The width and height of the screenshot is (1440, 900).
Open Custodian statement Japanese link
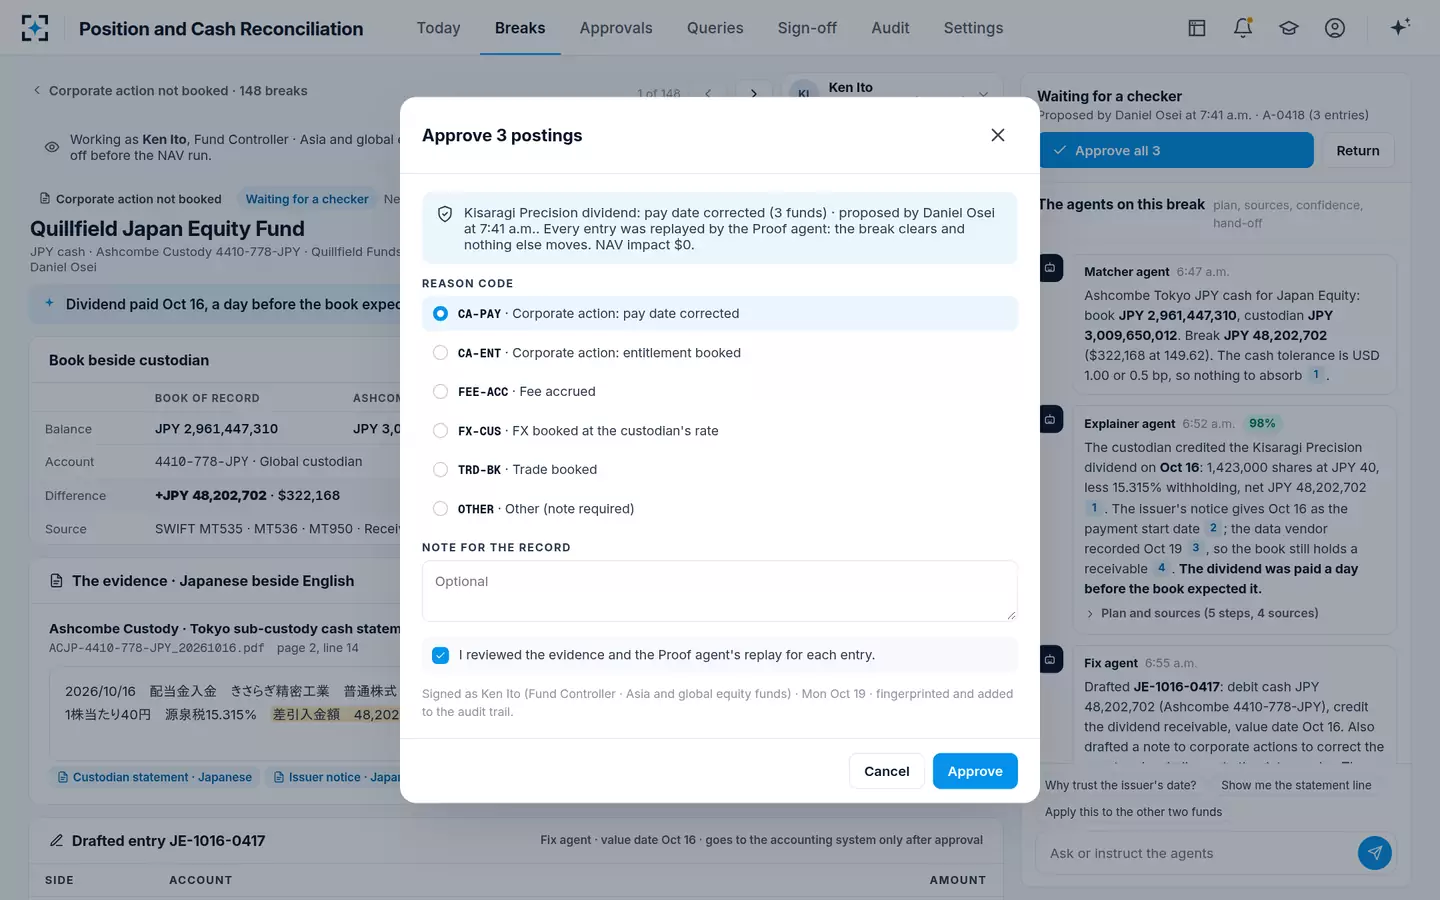tap(155, 777)
